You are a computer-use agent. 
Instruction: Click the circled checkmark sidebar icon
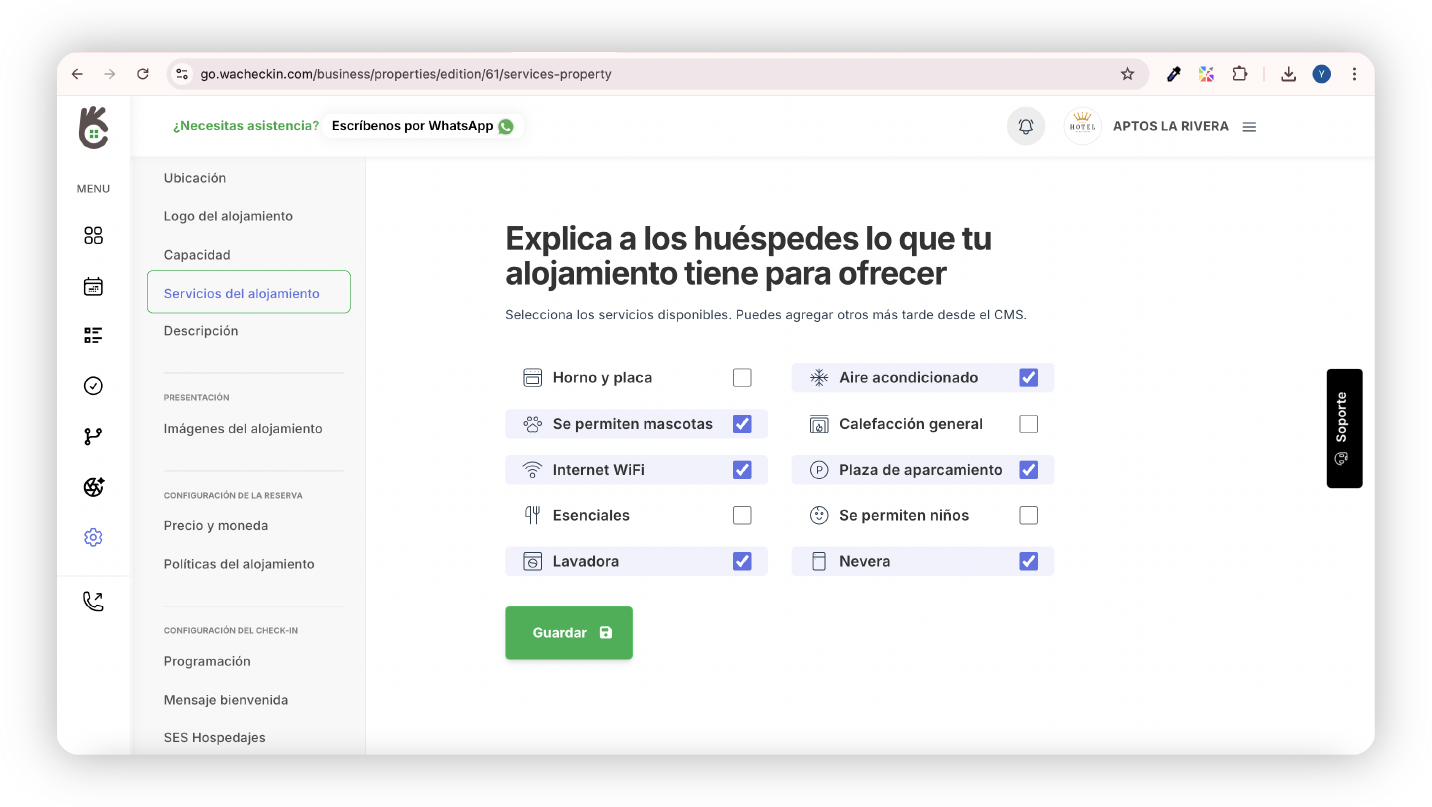click(93, 386)
